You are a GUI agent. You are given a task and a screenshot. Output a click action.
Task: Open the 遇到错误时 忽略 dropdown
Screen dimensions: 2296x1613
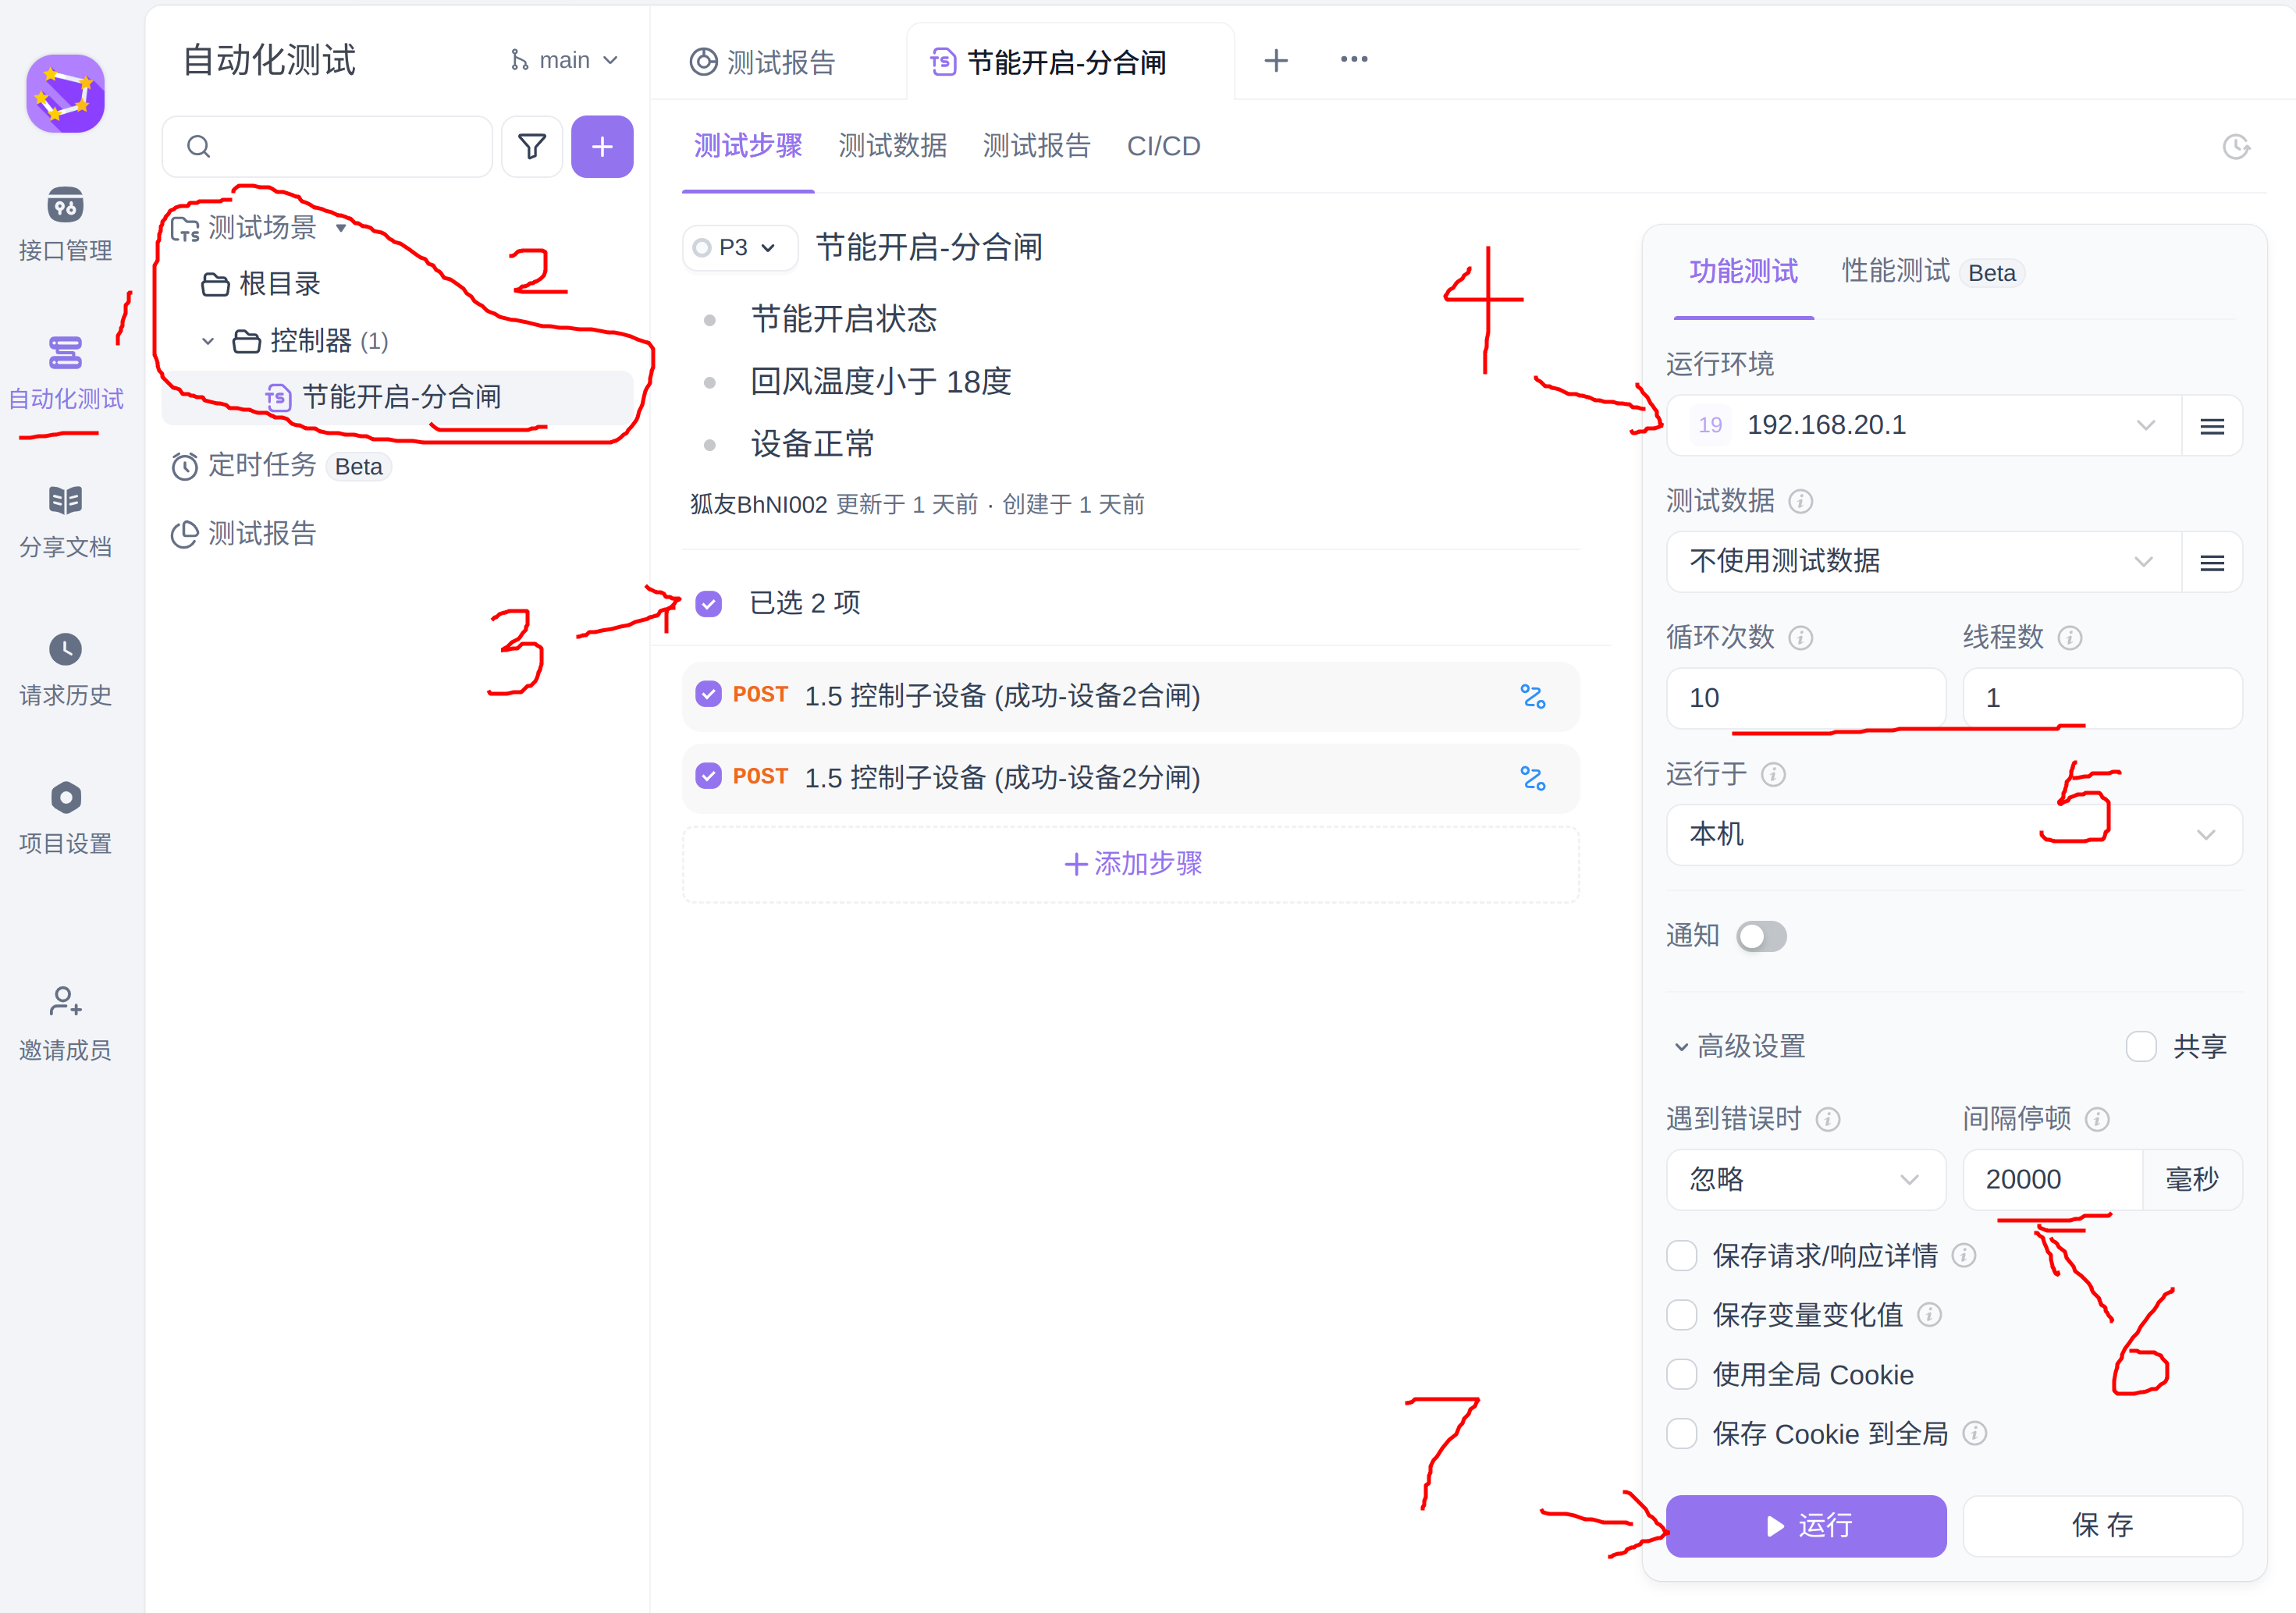[1805, 1180]
